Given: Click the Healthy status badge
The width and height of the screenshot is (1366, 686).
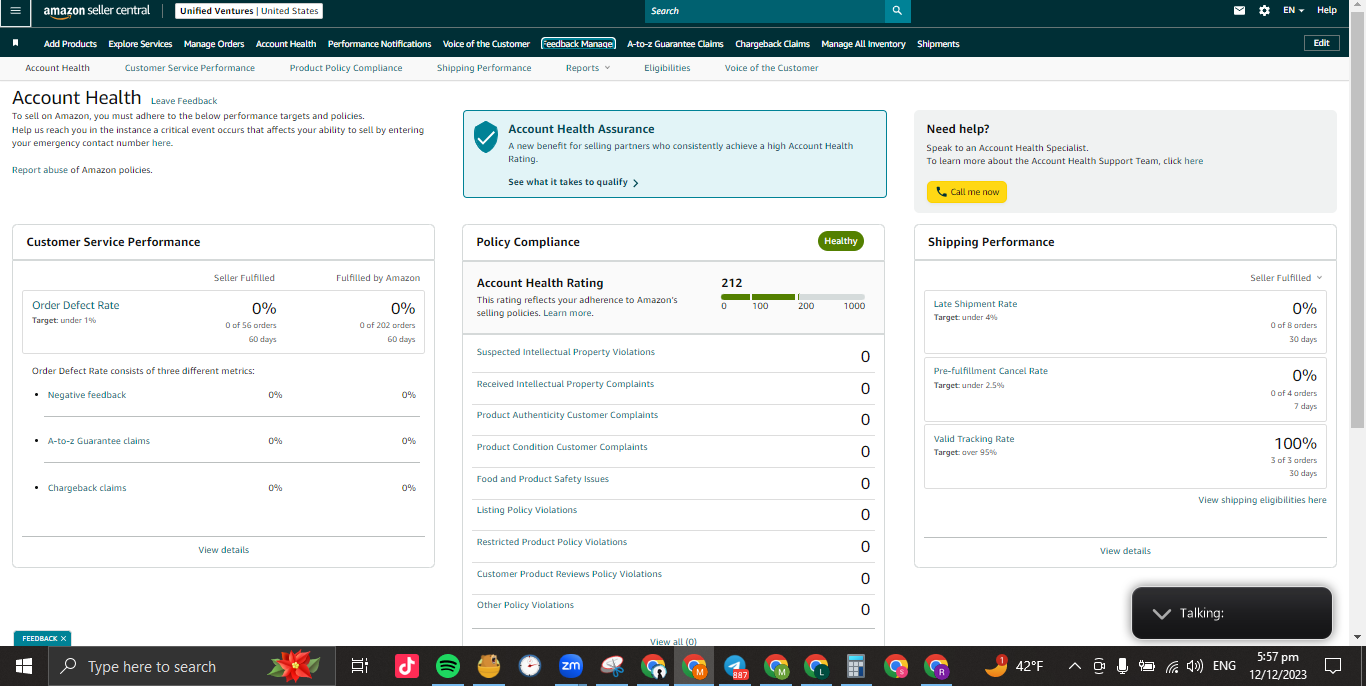Looking at the screenshot, I should point(841,241).
